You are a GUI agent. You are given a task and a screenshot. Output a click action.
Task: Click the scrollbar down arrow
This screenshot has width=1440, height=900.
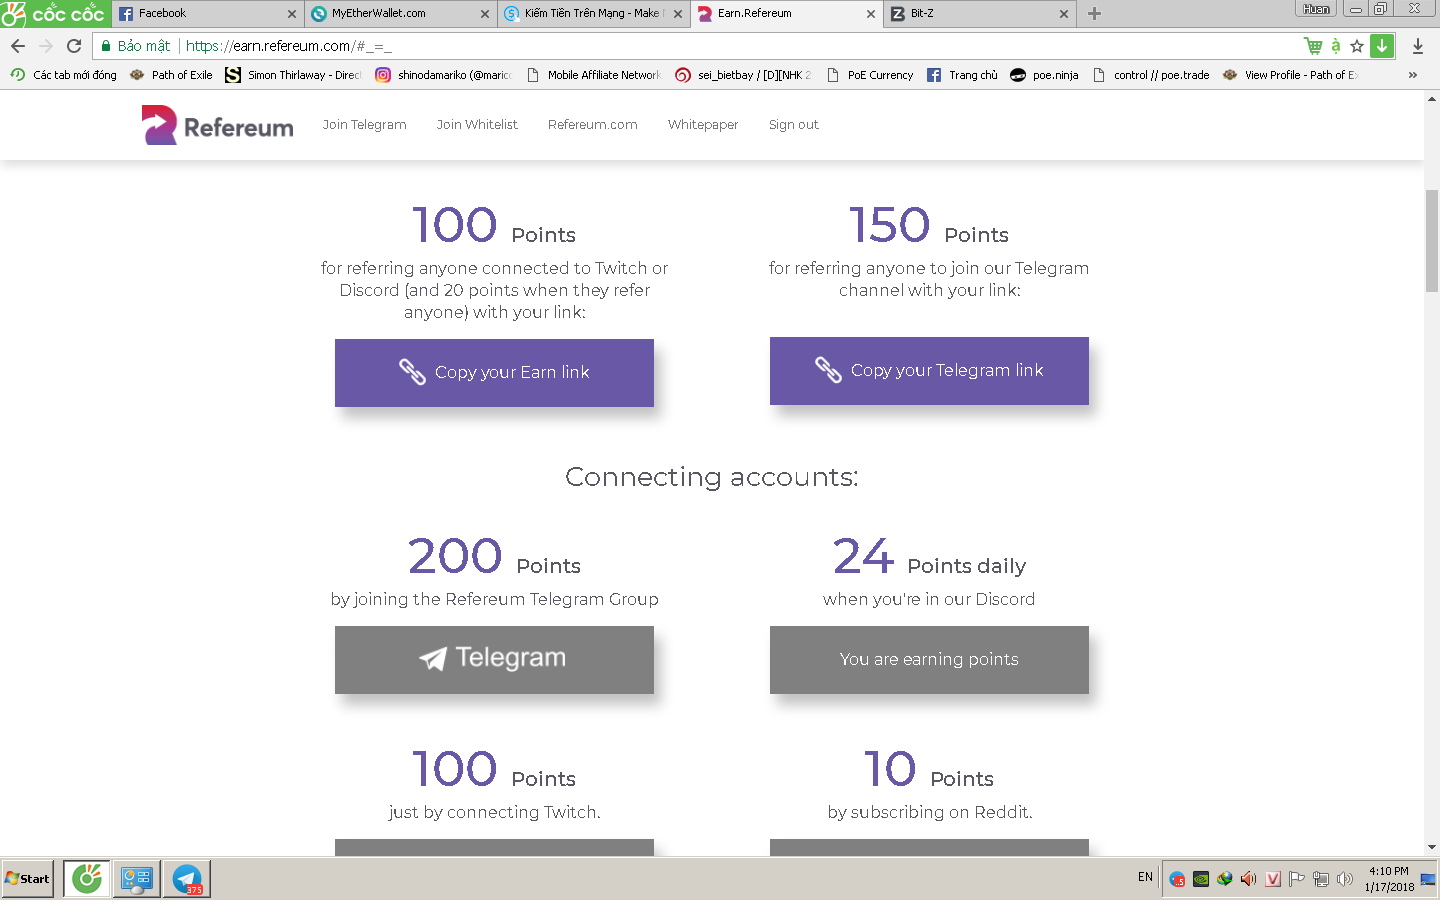[1432, 847]
